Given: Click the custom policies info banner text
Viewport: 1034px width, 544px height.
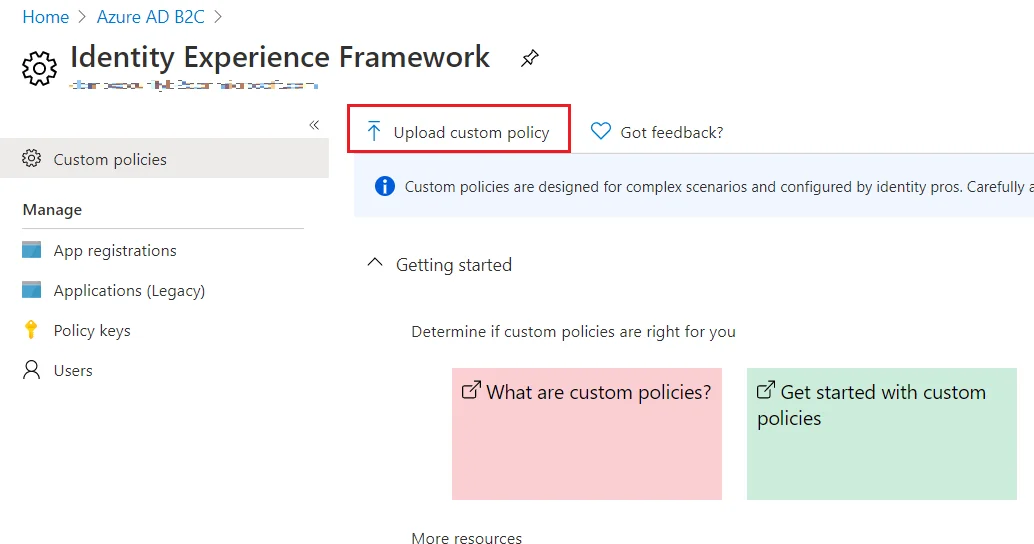Looking at the screenshot, I should tap(719, 187).
